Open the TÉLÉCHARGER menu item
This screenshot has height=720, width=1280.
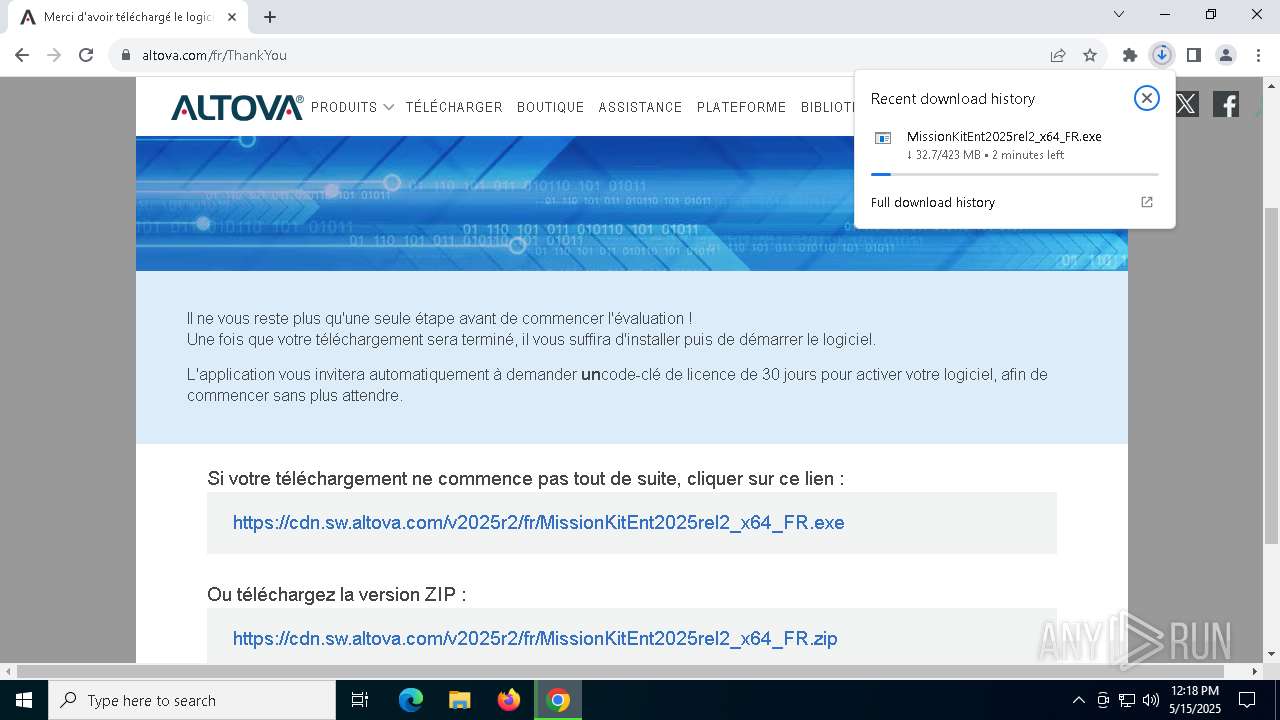(x=454, y=107)
